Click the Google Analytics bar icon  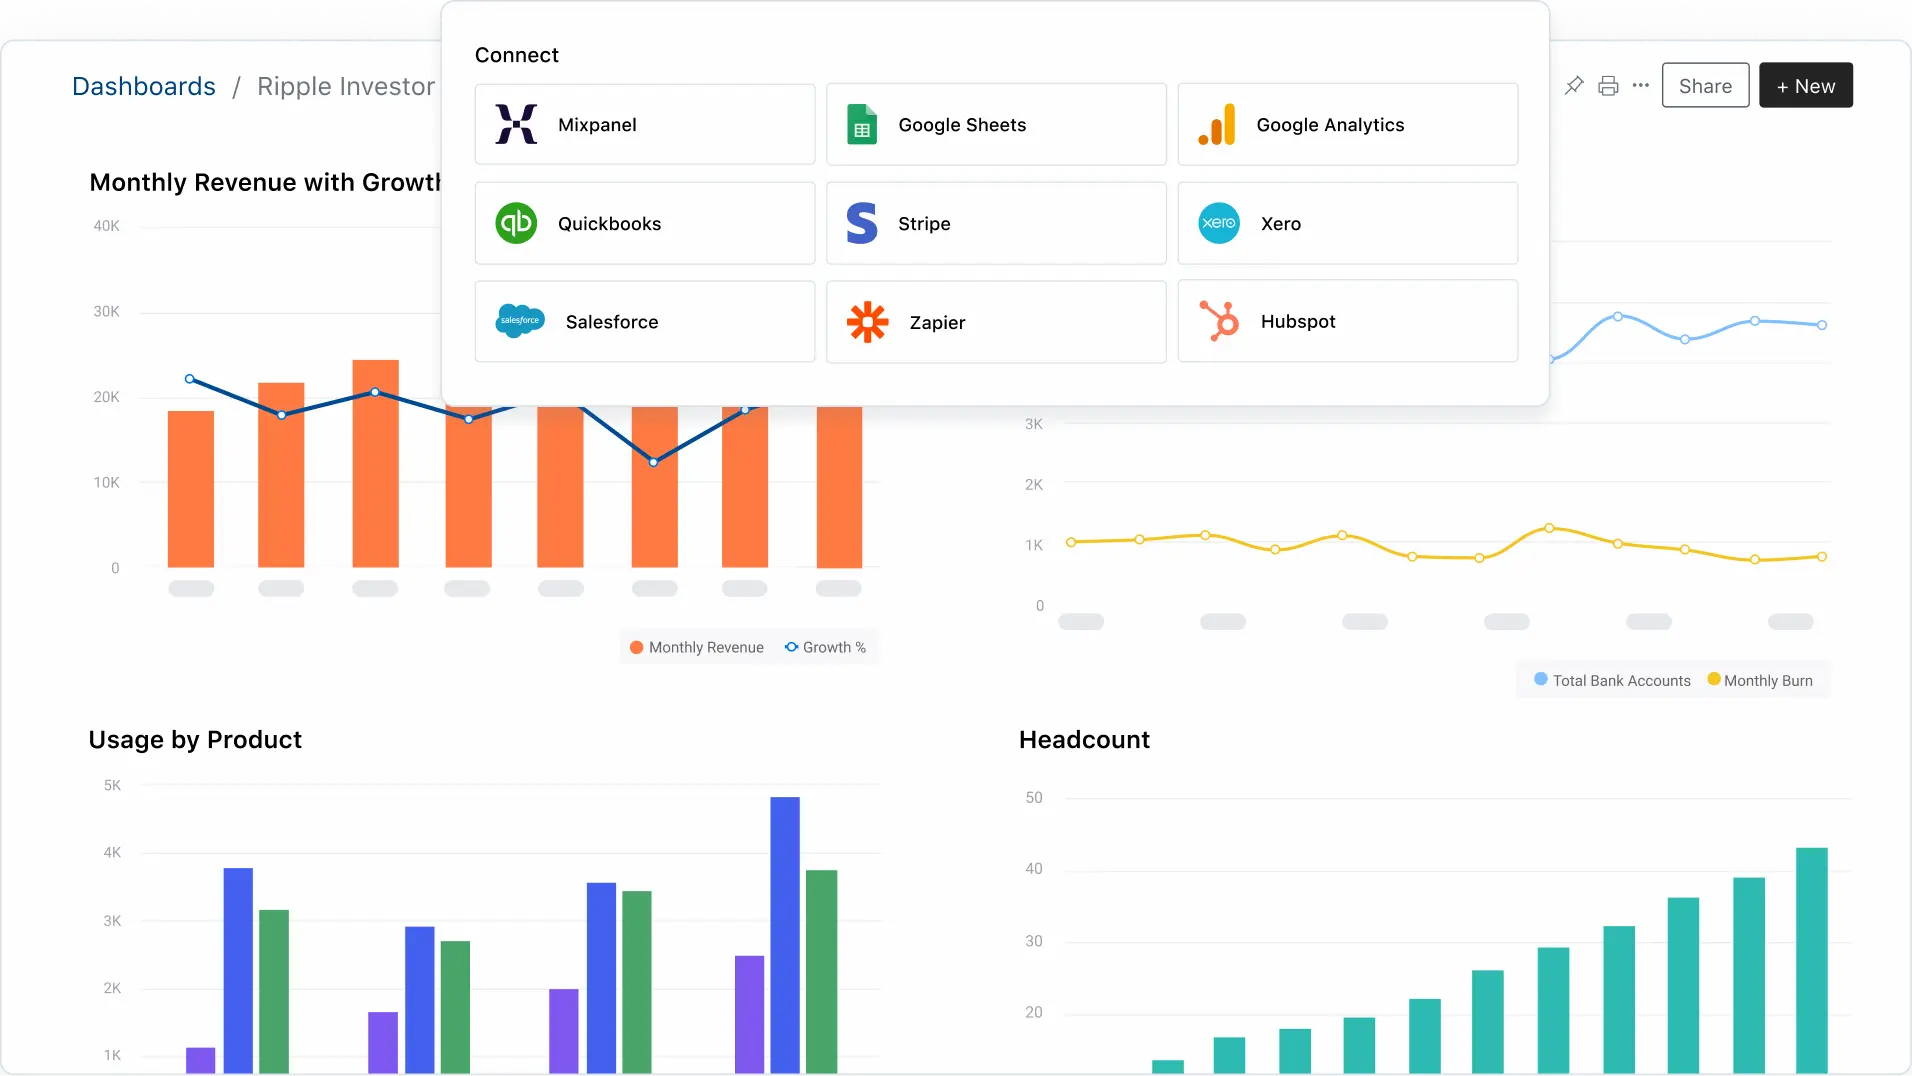click(x=1217, y=124)
